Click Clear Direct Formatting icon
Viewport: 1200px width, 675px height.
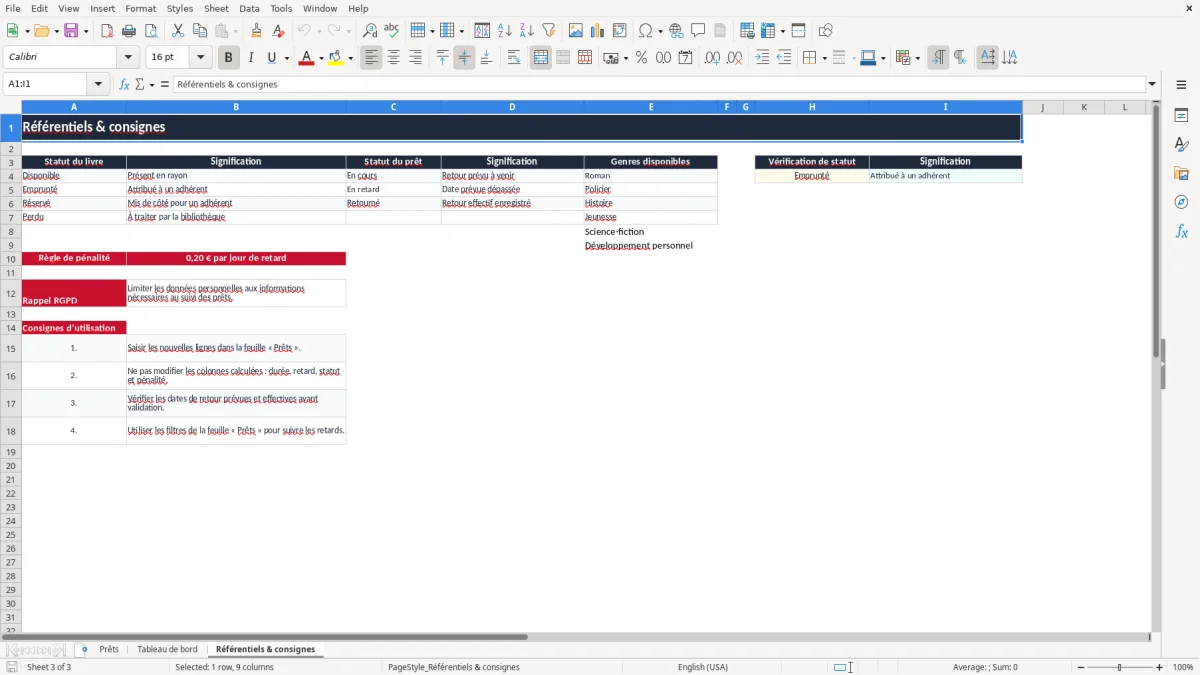(278, 31)
